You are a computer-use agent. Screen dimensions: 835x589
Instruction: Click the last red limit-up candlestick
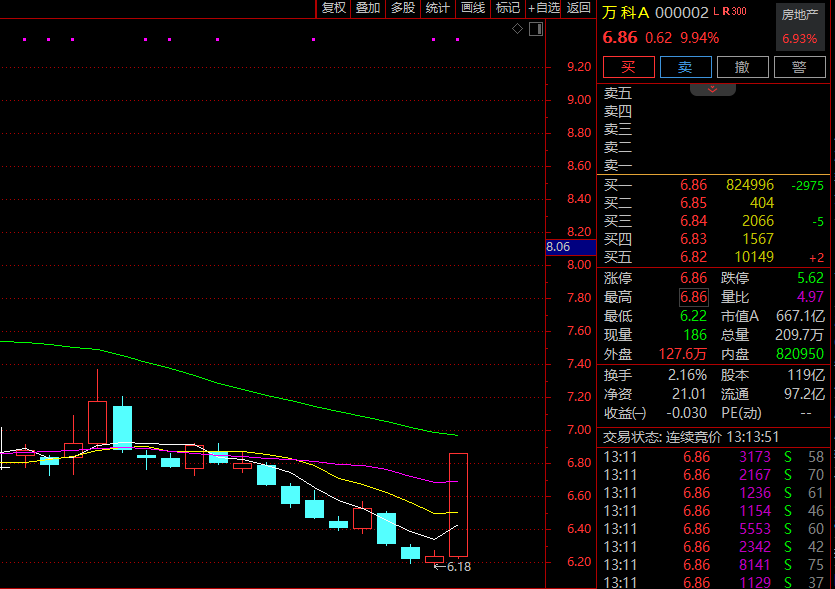pos(459,505)
